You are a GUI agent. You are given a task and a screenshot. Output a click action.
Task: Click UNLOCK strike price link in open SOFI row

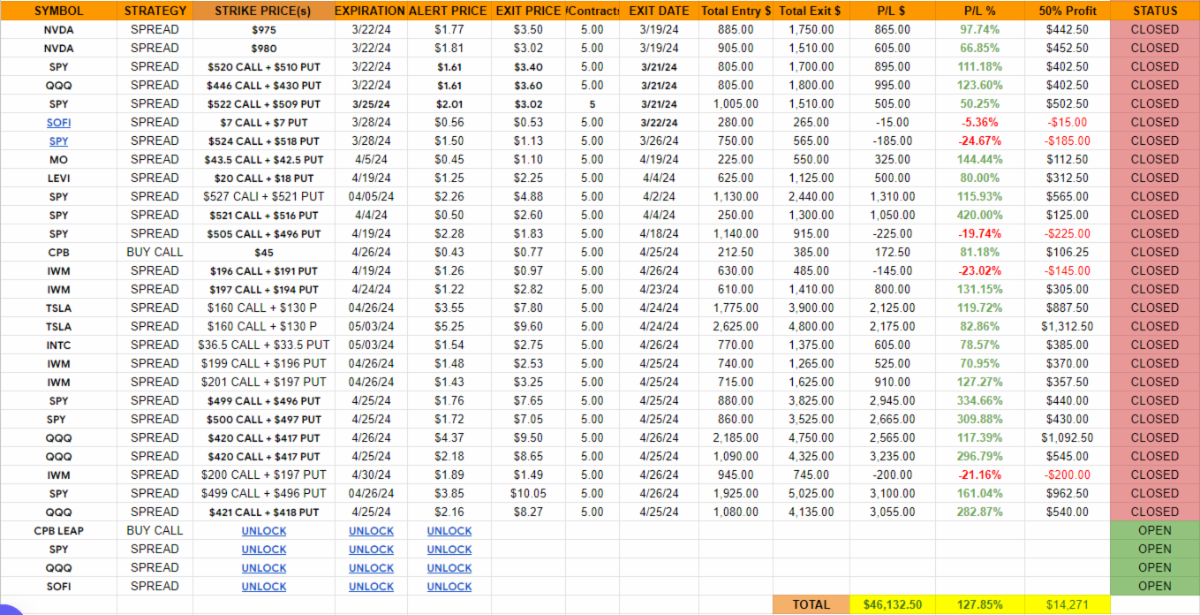coord(264,586)
